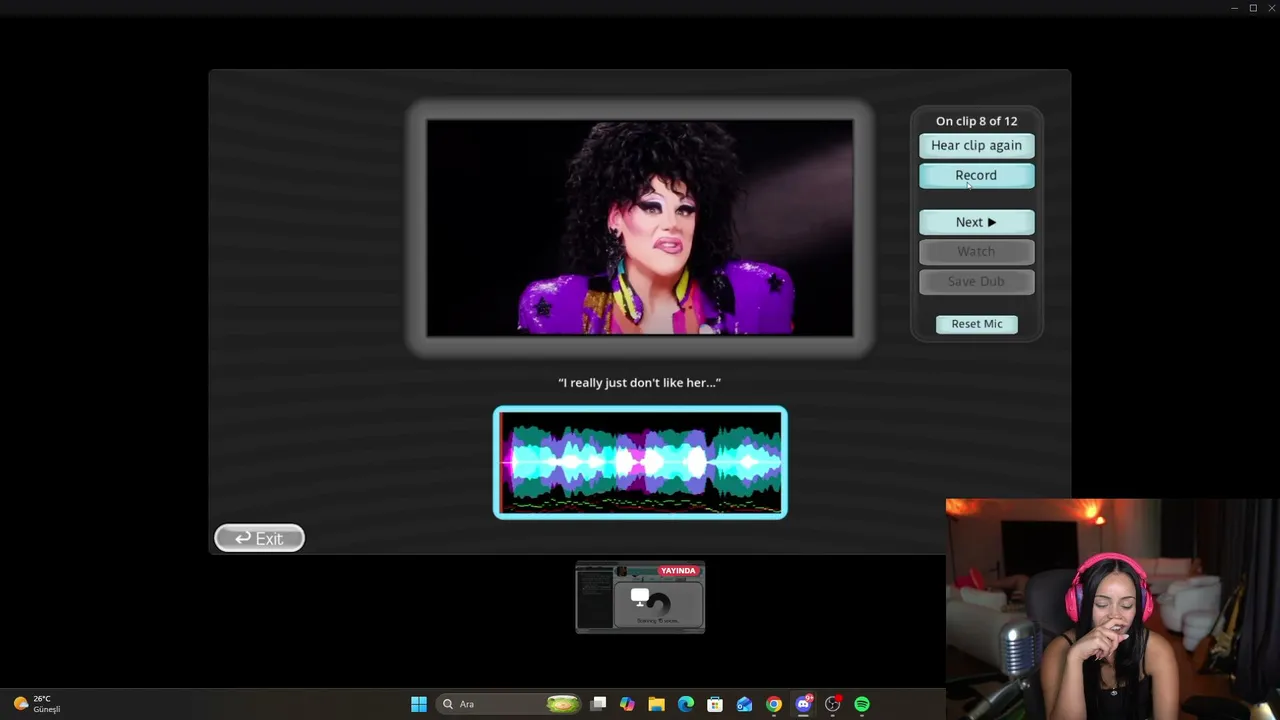Minimize the game window
Viewport: 1280px width, 720px height.
1235,8
